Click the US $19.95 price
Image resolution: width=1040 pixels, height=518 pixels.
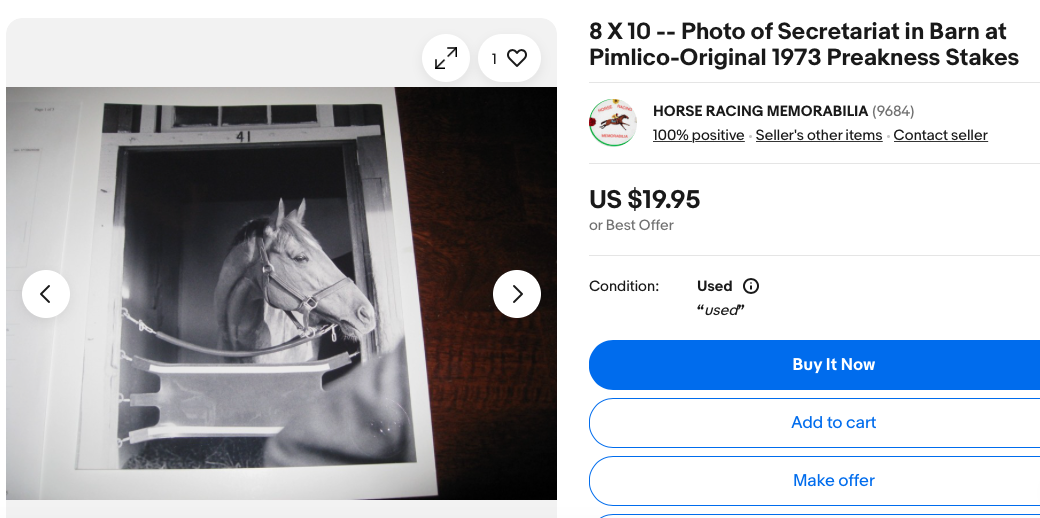tap(645, 200)
